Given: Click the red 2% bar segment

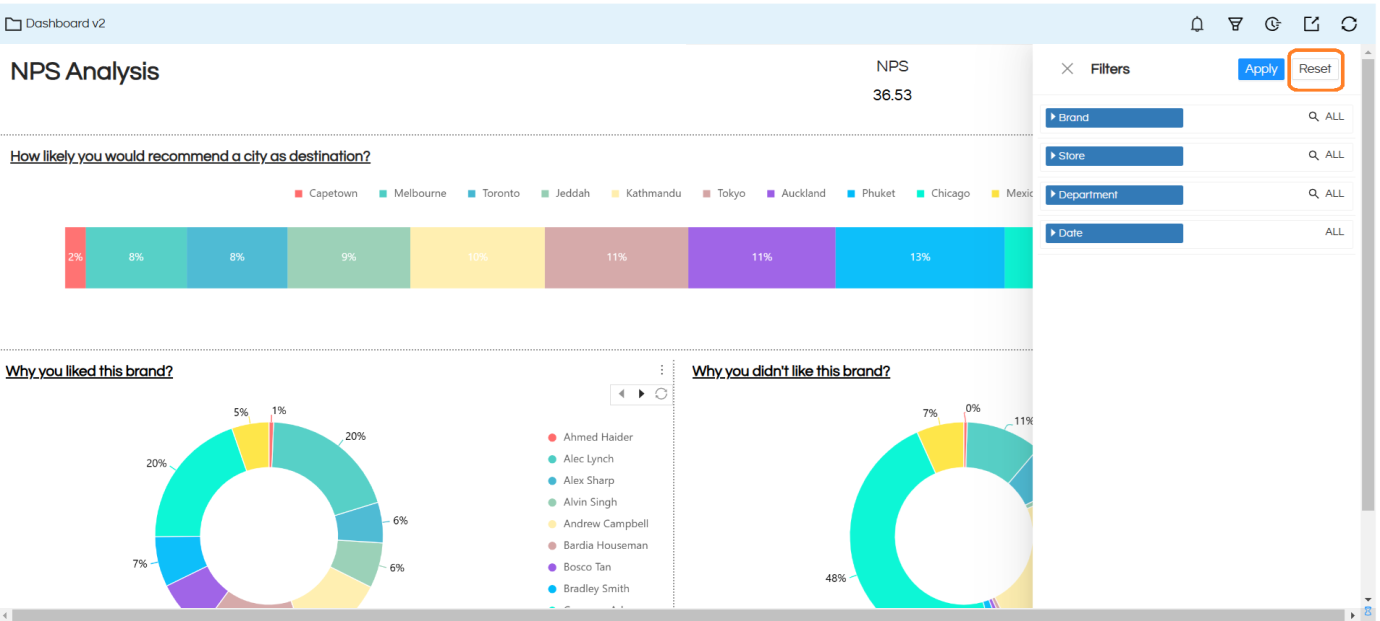Looking at the screenshot, I should coord(75,257).
